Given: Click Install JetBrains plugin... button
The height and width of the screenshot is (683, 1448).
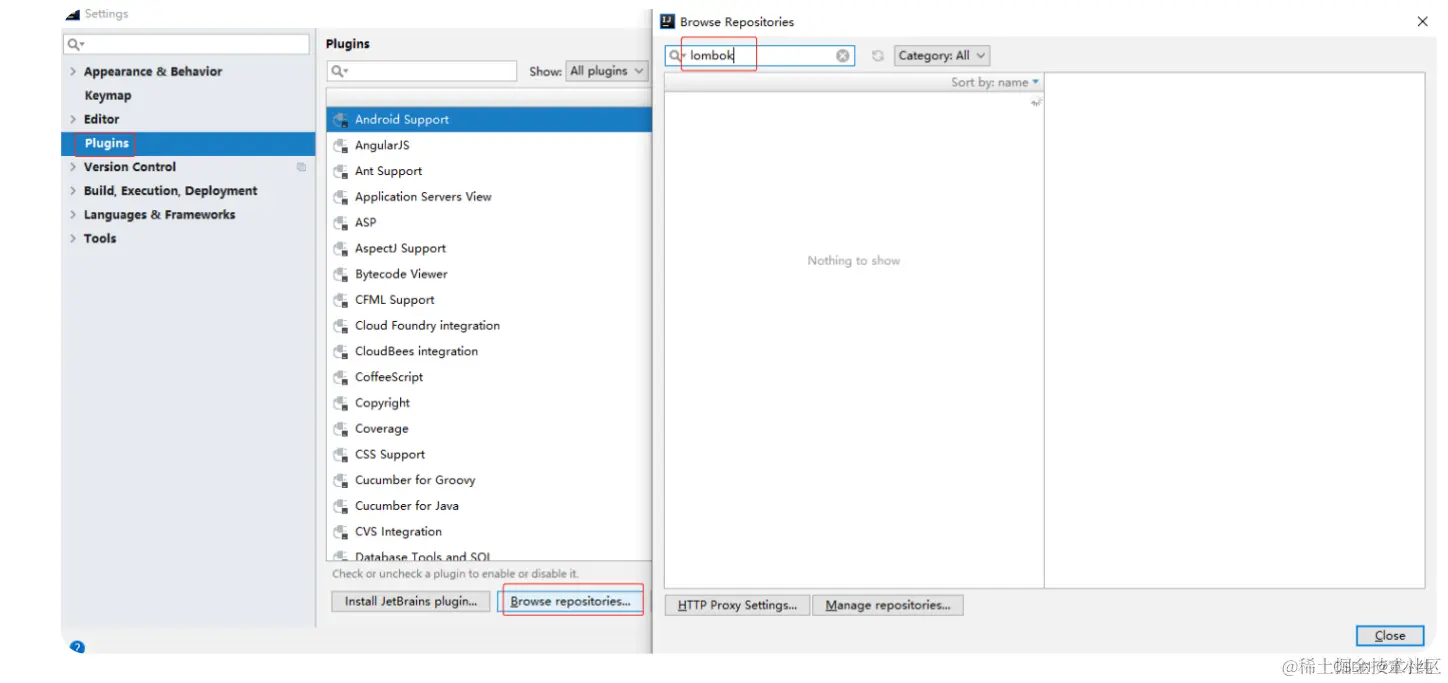Looking at the screenshot, I should click(x=411, y=602).
